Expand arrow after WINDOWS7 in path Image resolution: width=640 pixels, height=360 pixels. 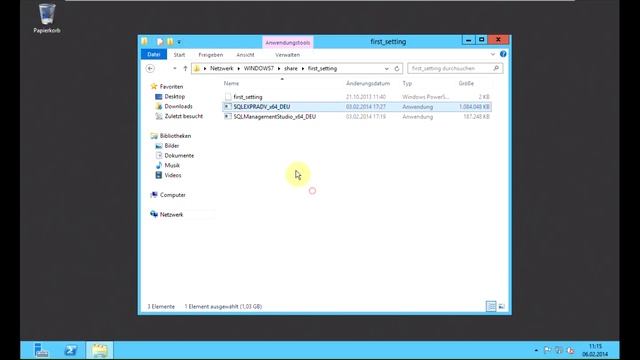coord(279,69)
